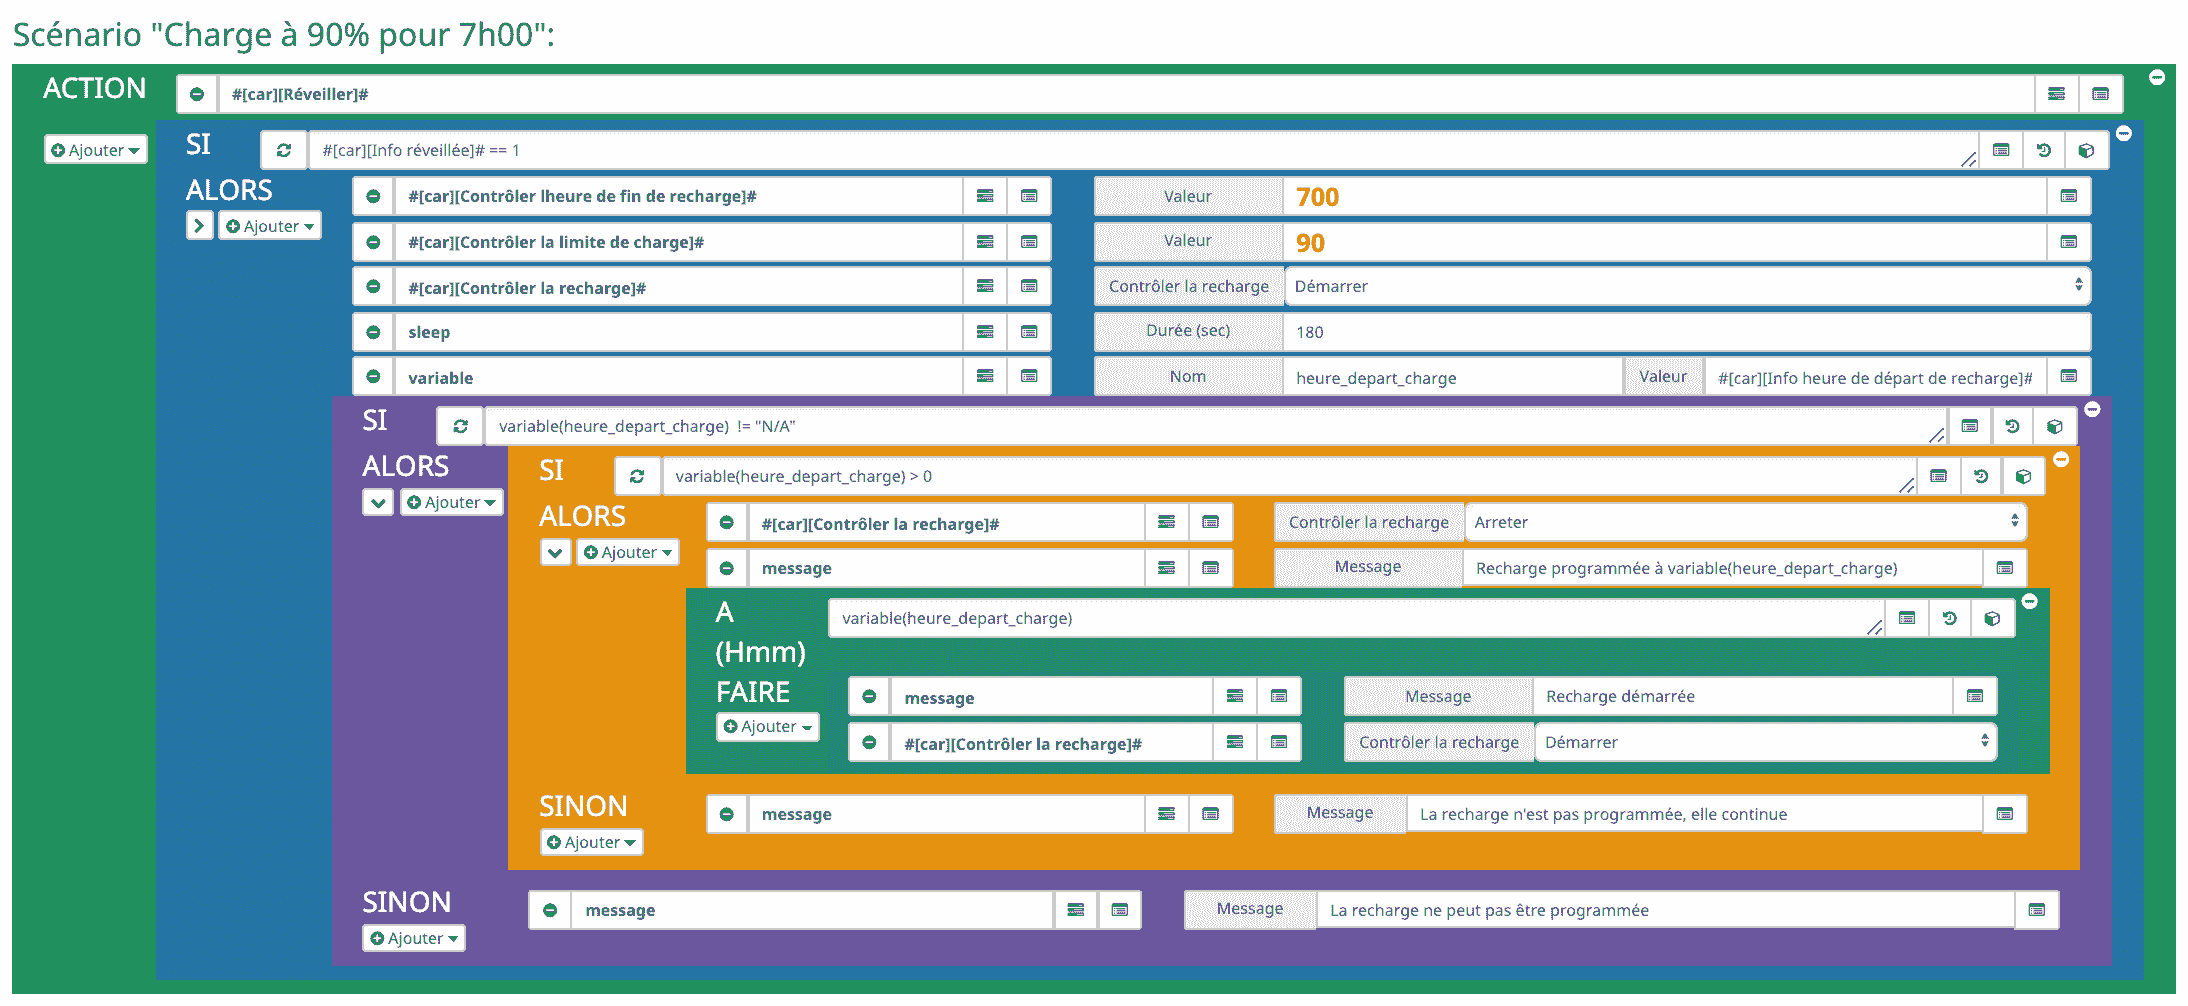Screen dimensions: 2188x1006
Task: Click the condition field '#[car][Info réveillée]# == 1'
Action: (1144, 150)
